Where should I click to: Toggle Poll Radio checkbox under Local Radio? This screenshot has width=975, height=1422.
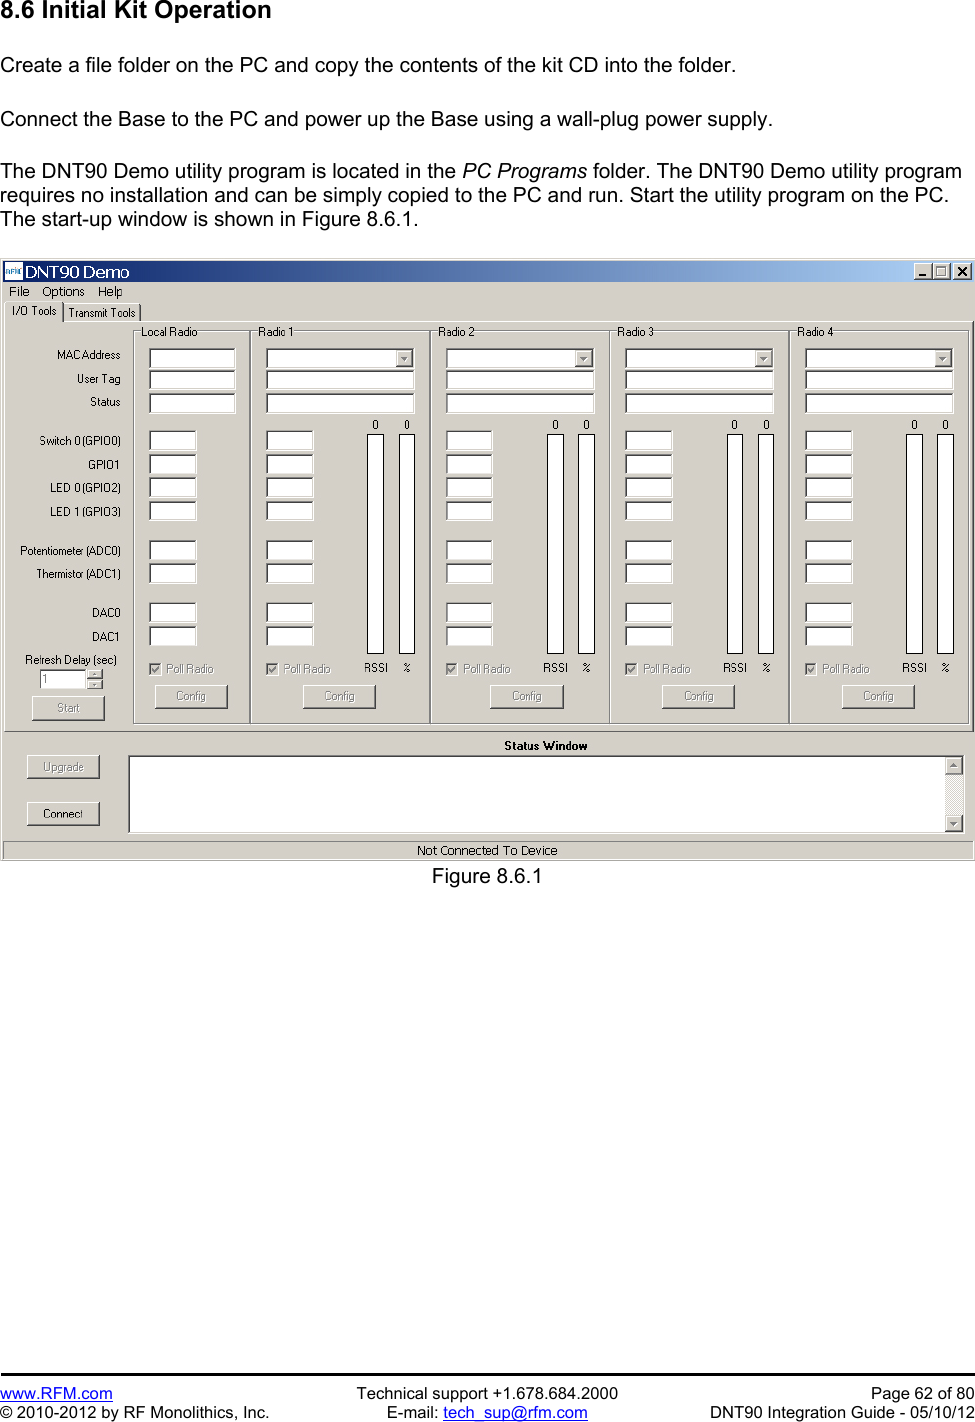click(155, 669)
